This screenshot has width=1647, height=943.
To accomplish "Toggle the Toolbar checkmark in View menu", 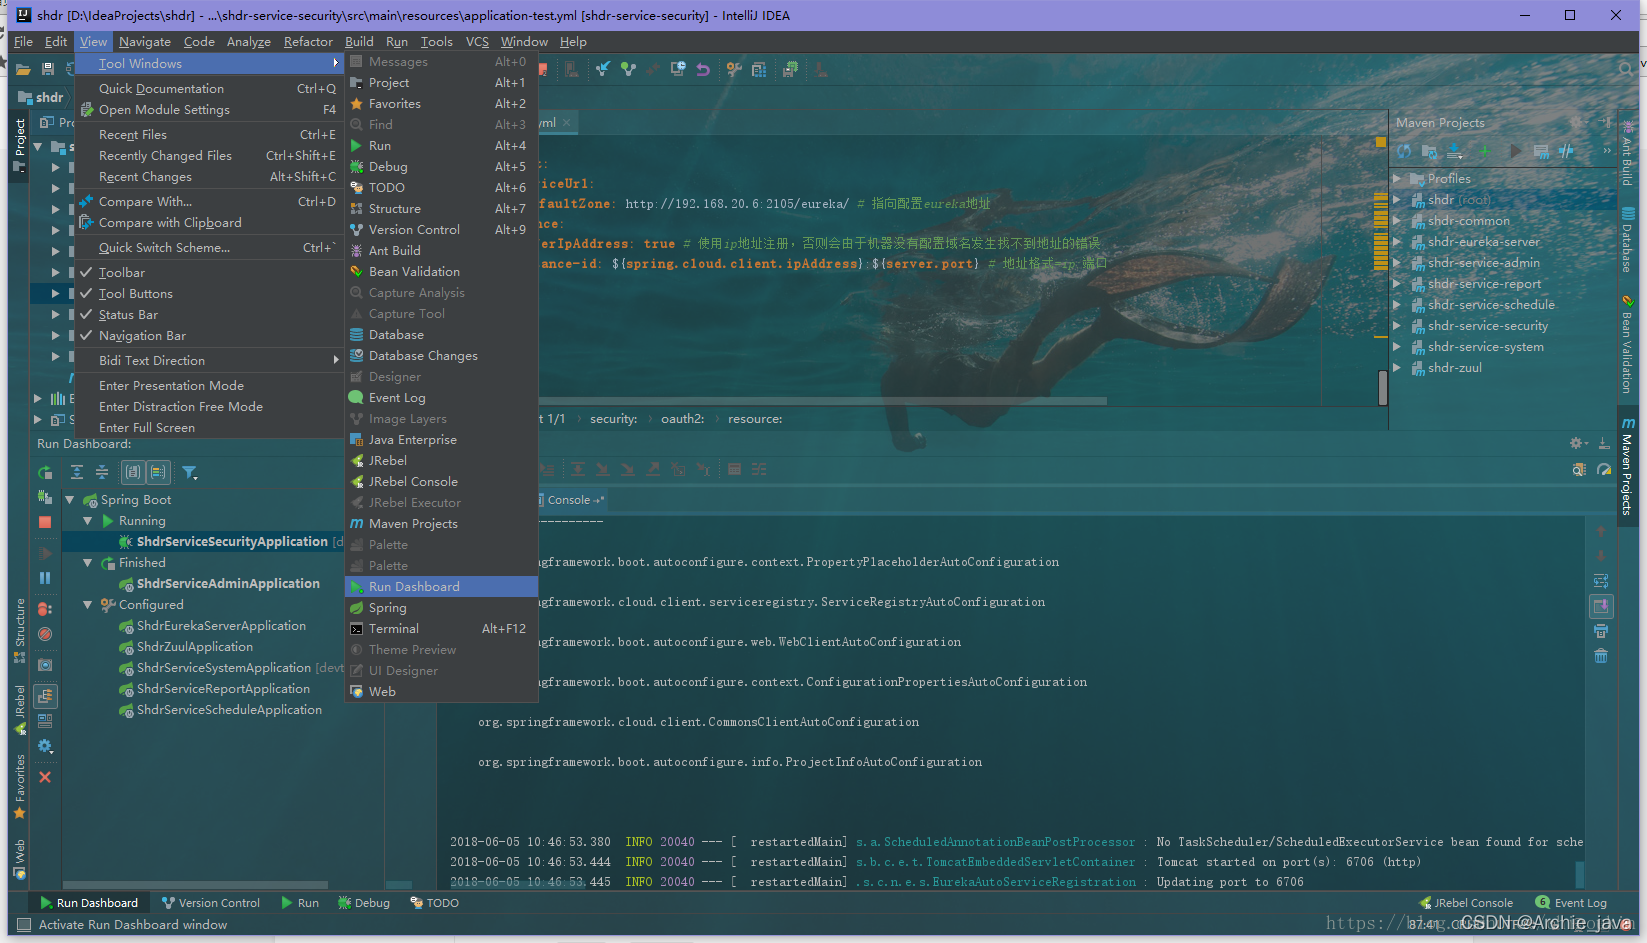I will click(211, 272).
